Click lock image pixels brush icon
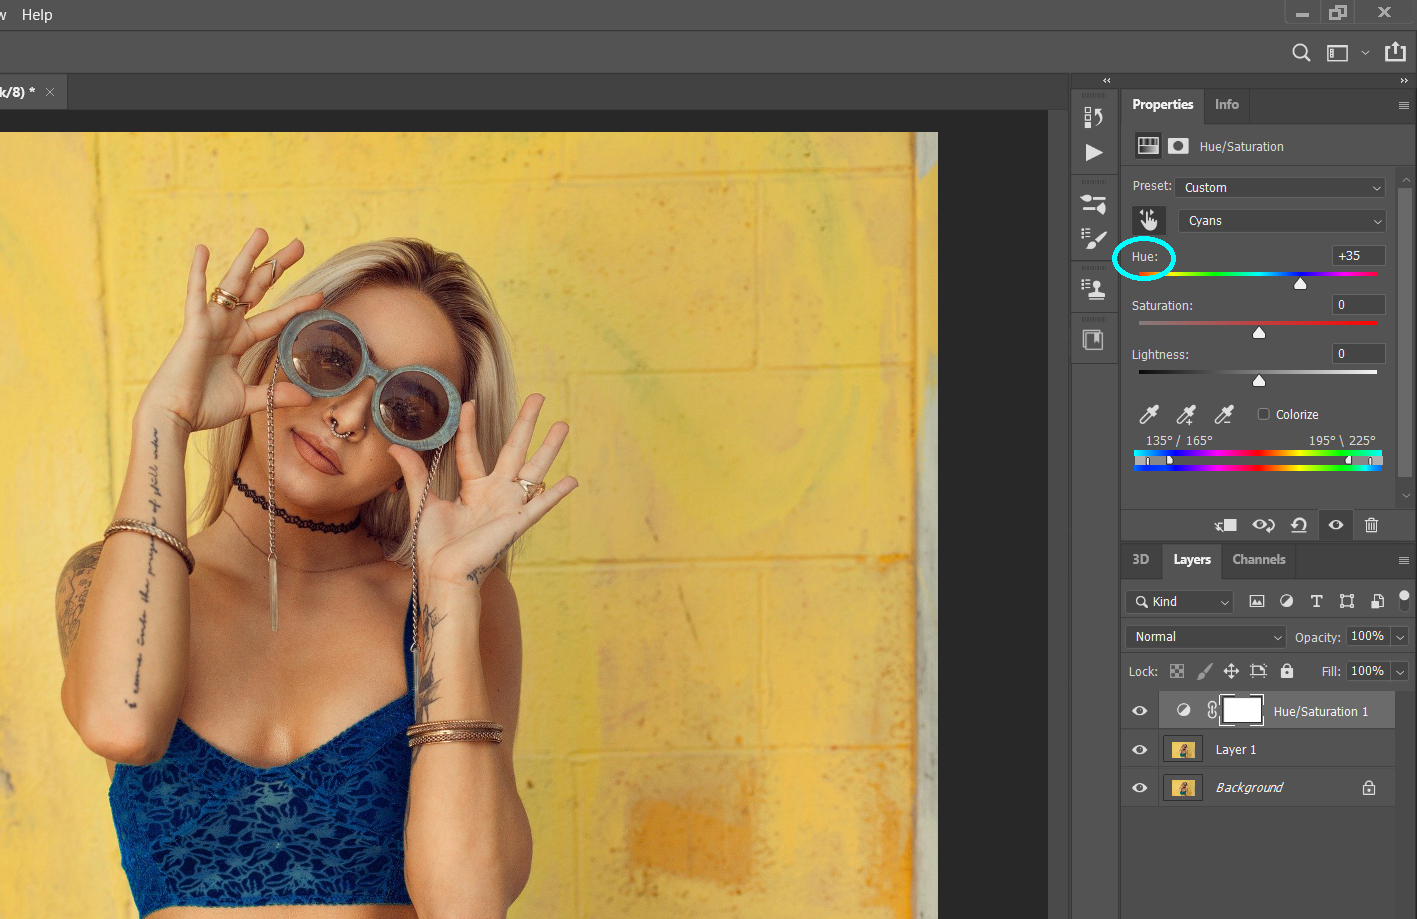The width and height of the screenshot is (1417, 919). pos(1204,671)
